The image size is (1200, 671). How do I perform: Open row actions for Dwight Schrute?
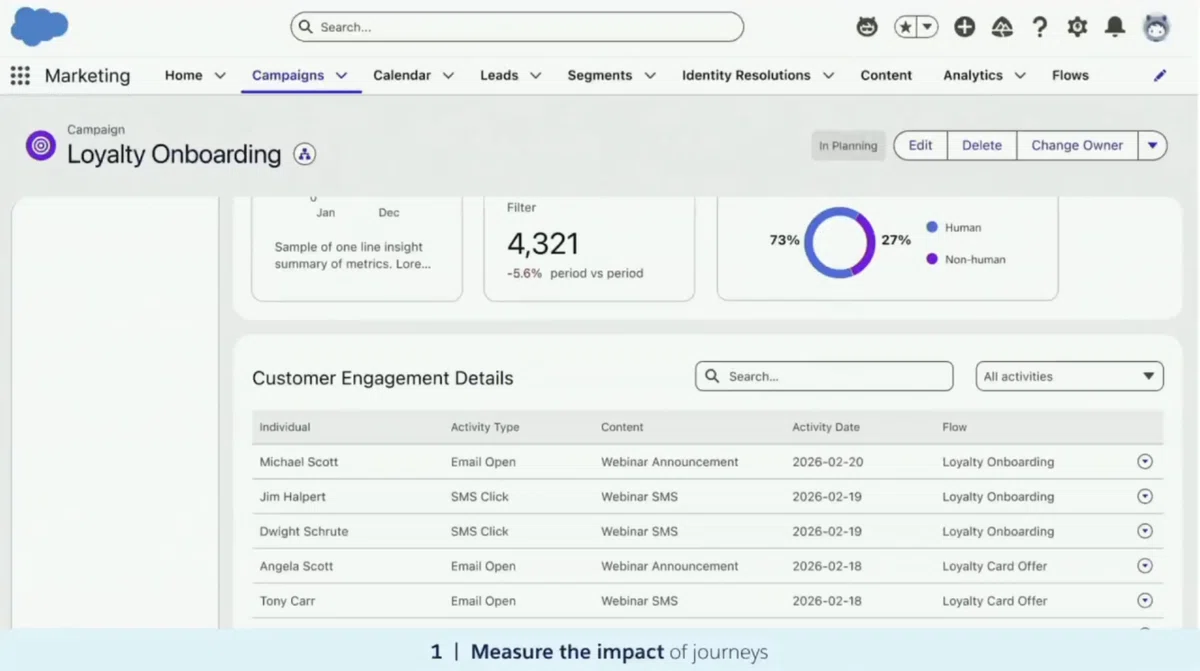pos(1145,531)
